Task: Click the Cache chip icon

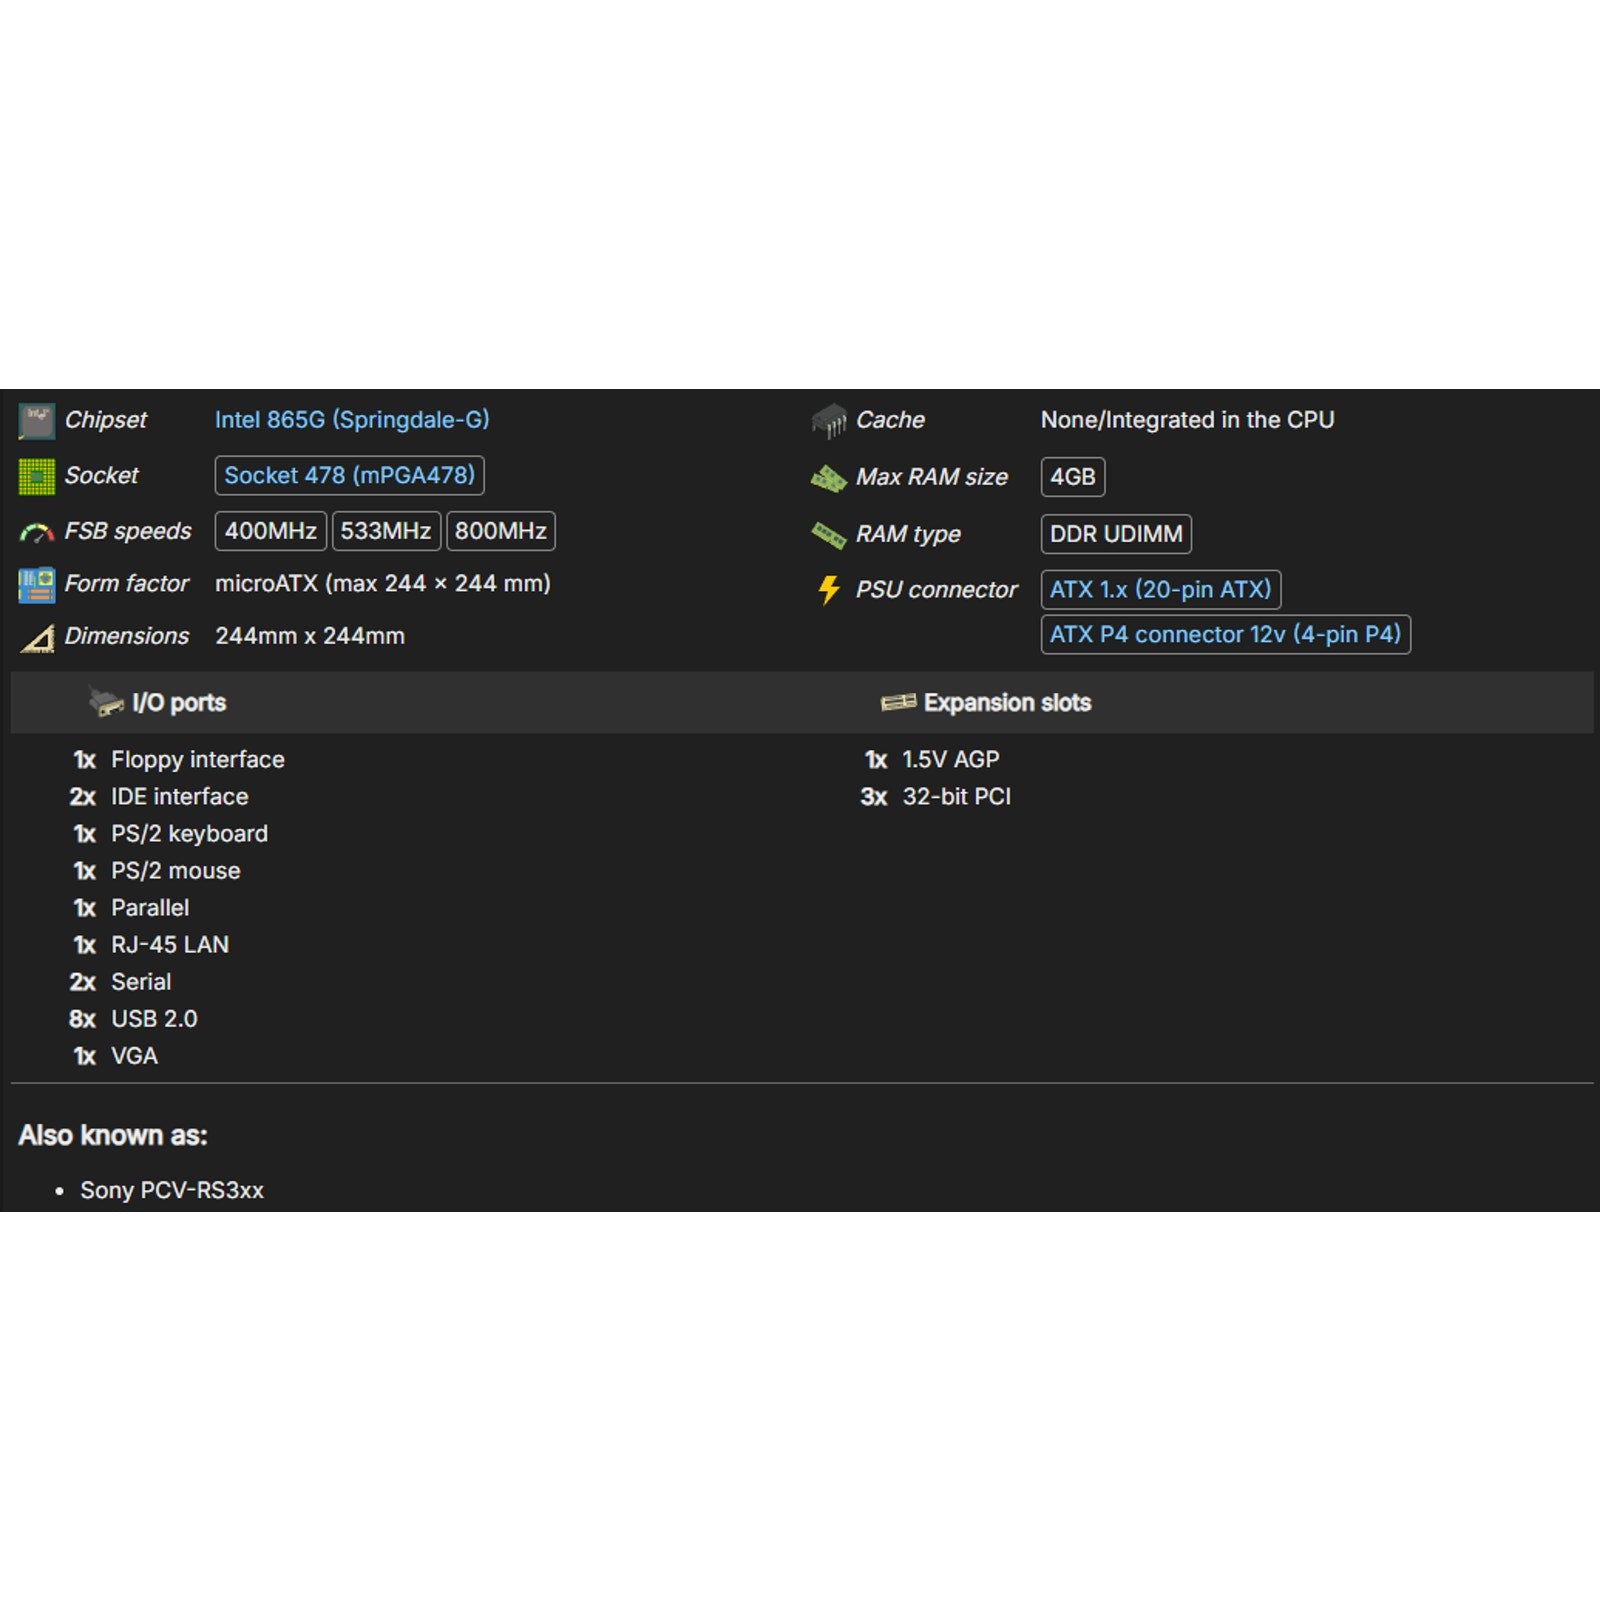Action: tap(829, 421)
